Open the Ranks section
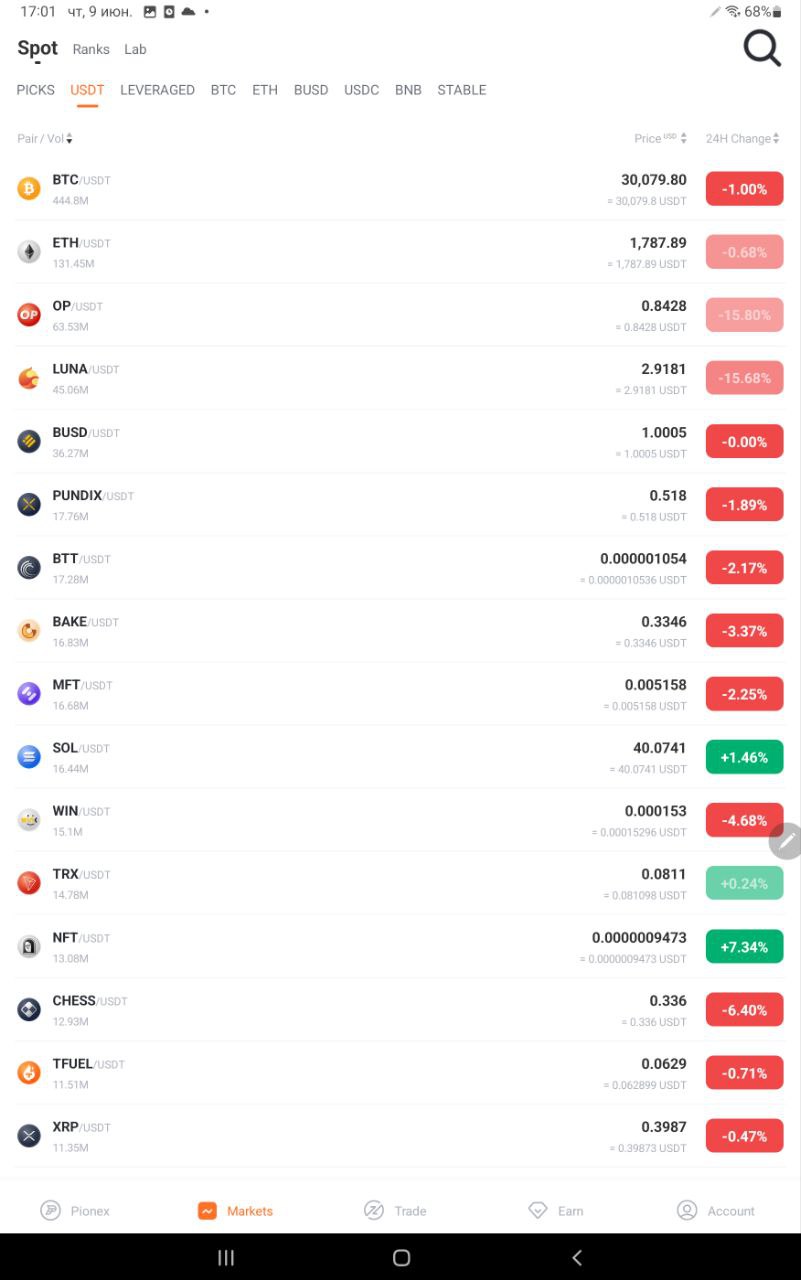 click(91, 49)
